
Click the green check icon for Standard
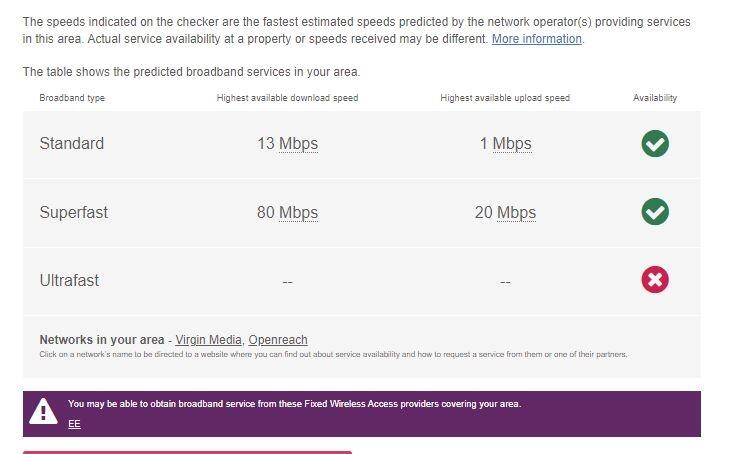tap(655, 144)
